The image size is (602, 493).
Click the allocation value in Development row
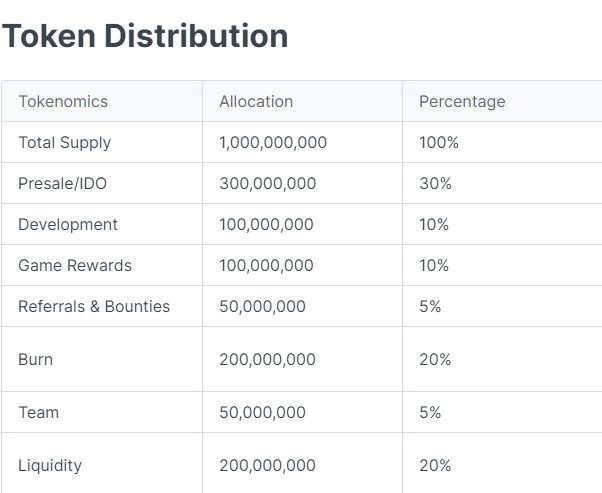pos(266,224)
